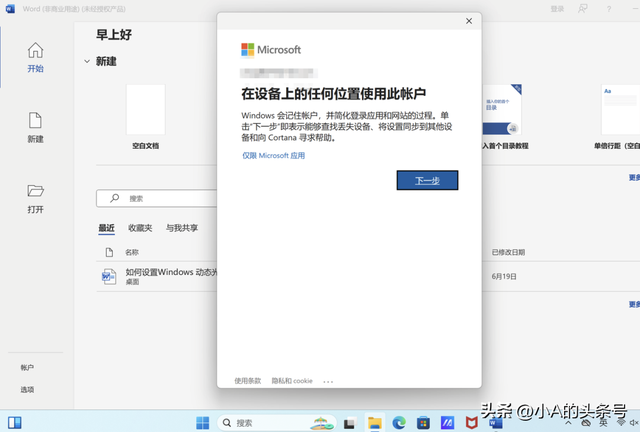Viewport: 640px width, 432px height.
Task: Collapse the 新建 section chevron
Action: click(87, 61)
